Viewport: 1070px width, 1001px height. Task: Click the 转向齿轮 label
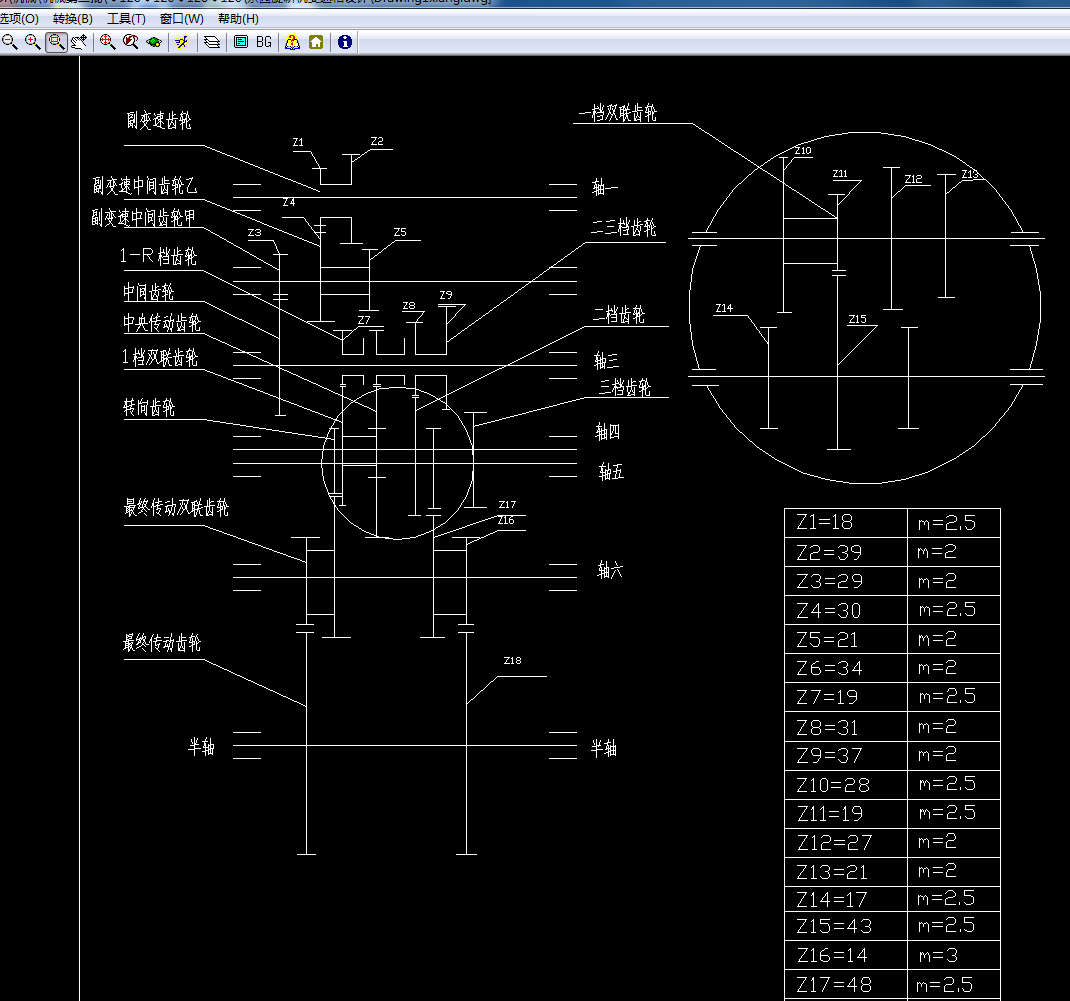coord(149,407)
